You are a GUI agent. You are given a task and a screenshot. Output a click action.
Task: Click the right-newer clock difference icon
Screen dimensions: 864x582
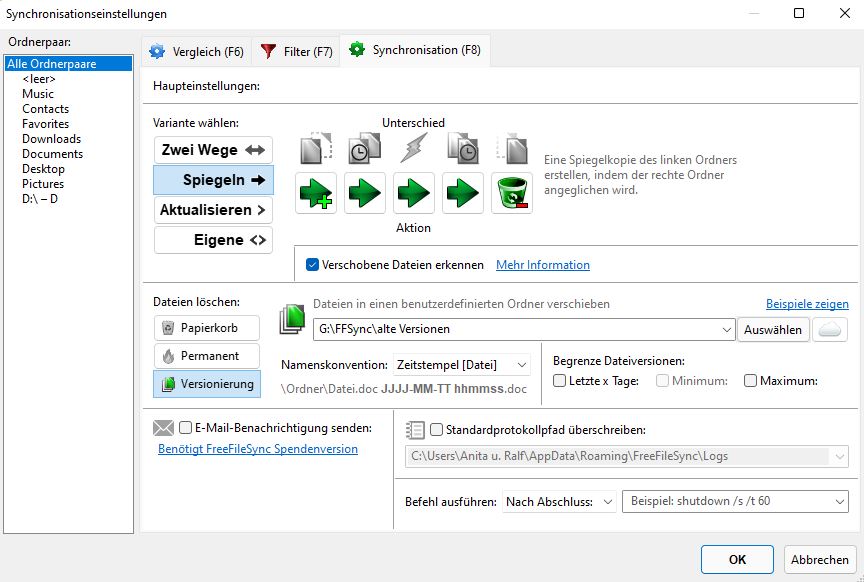coord(463,148)
